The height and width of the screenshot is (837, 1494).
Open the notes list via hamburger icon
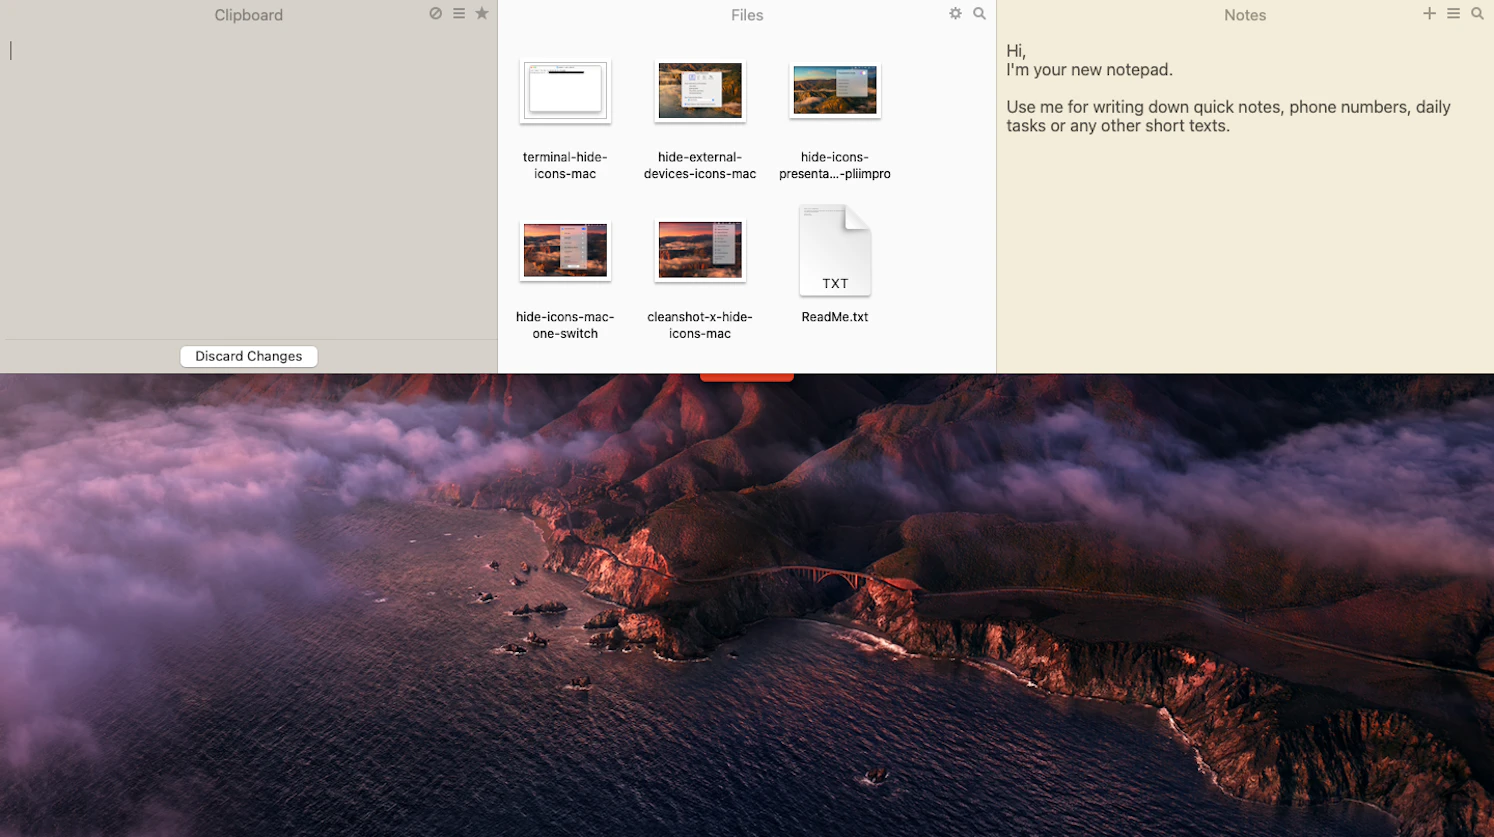1454,13
